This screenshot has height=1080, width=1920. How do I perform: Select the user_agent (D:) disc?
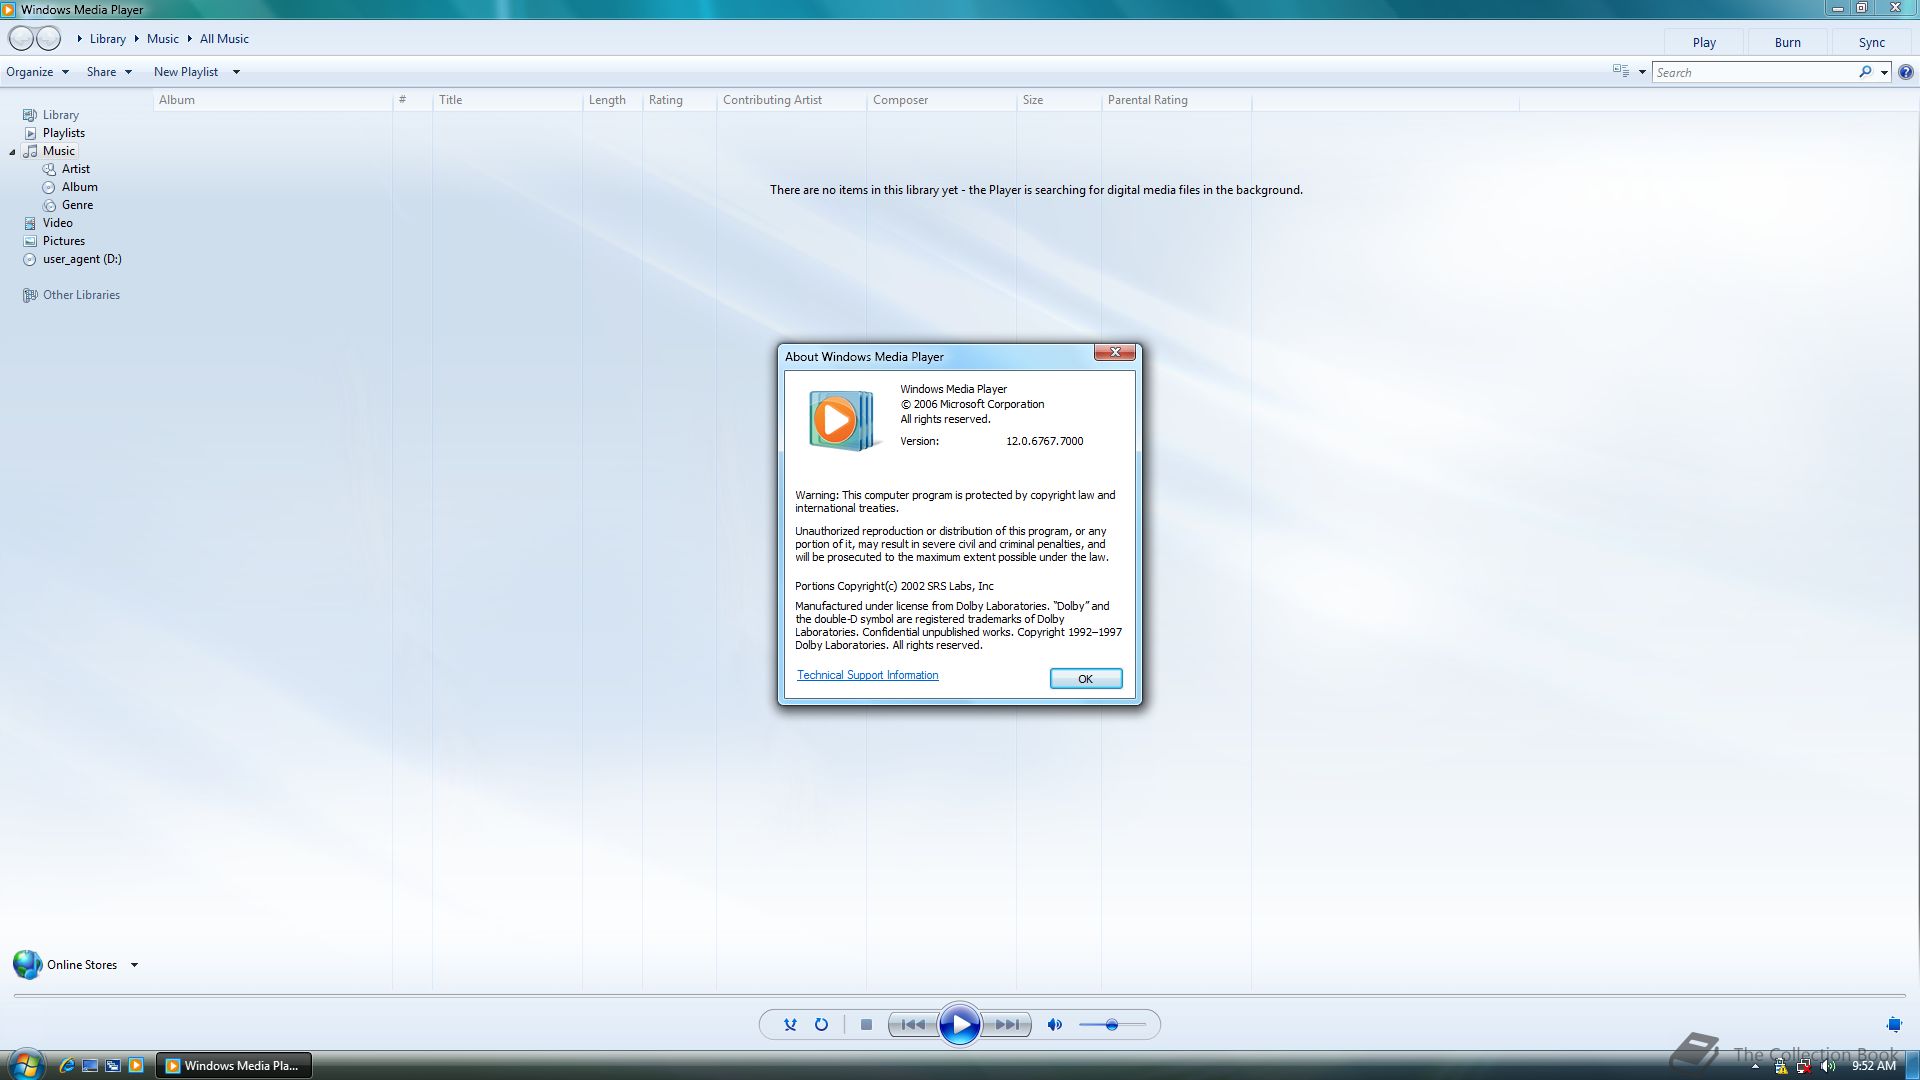(x=72, y=259)
